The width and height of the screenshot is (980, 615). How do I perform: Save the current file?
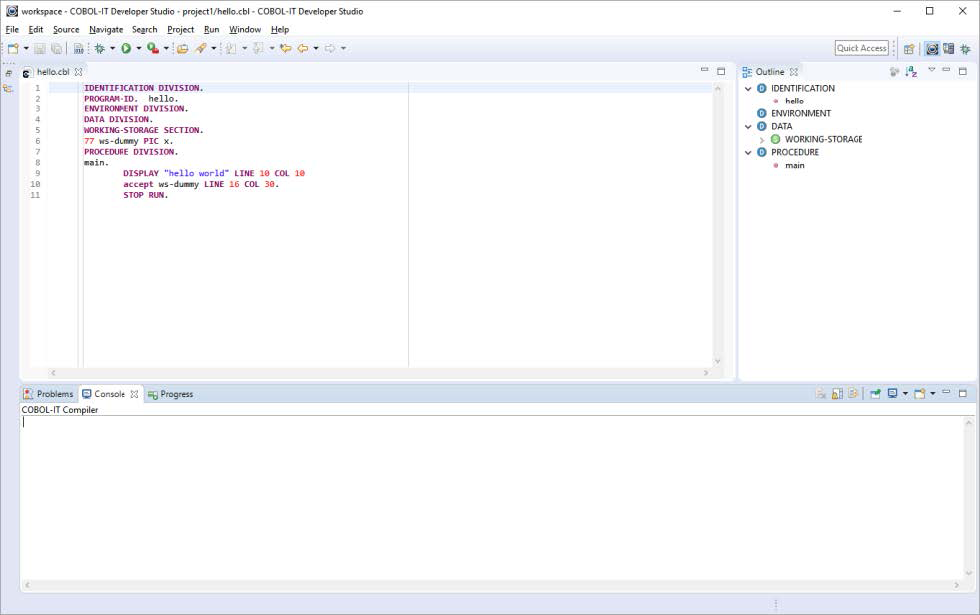tap(38, 47)
